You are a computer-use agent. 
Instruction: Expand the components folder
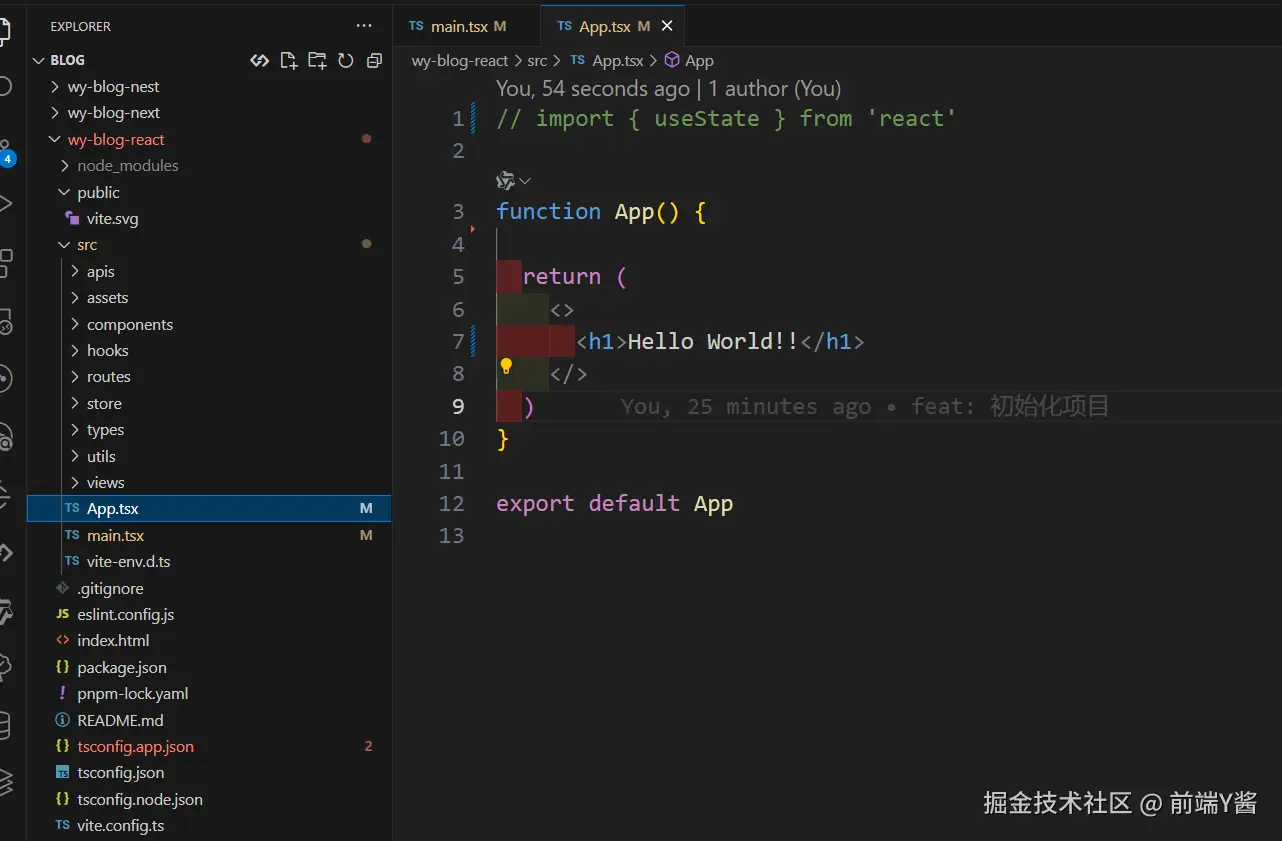click(x=75, y=324)
